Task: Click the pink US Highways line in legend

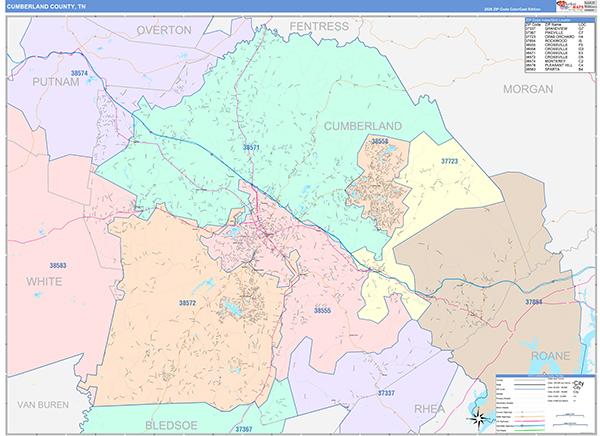Action: tap(530, 421)
